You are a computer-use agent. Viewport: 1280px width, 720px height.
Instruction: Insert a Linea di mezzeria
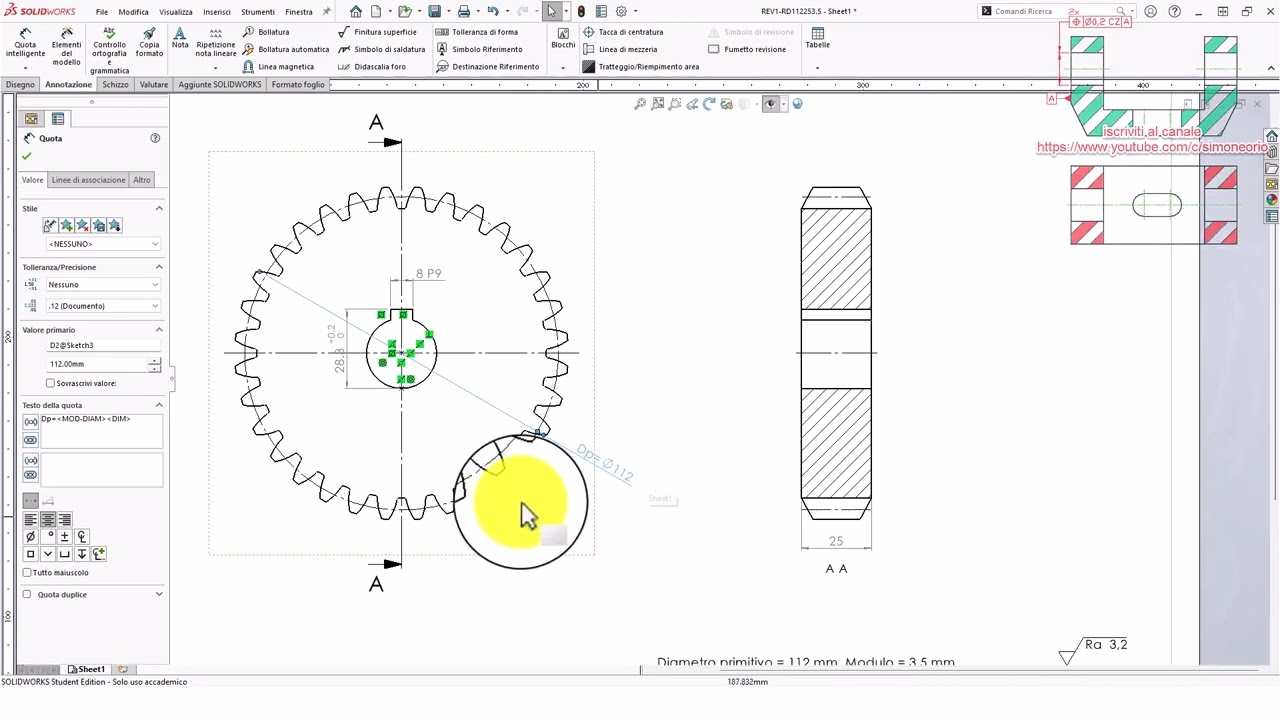(x=621, y=49)
